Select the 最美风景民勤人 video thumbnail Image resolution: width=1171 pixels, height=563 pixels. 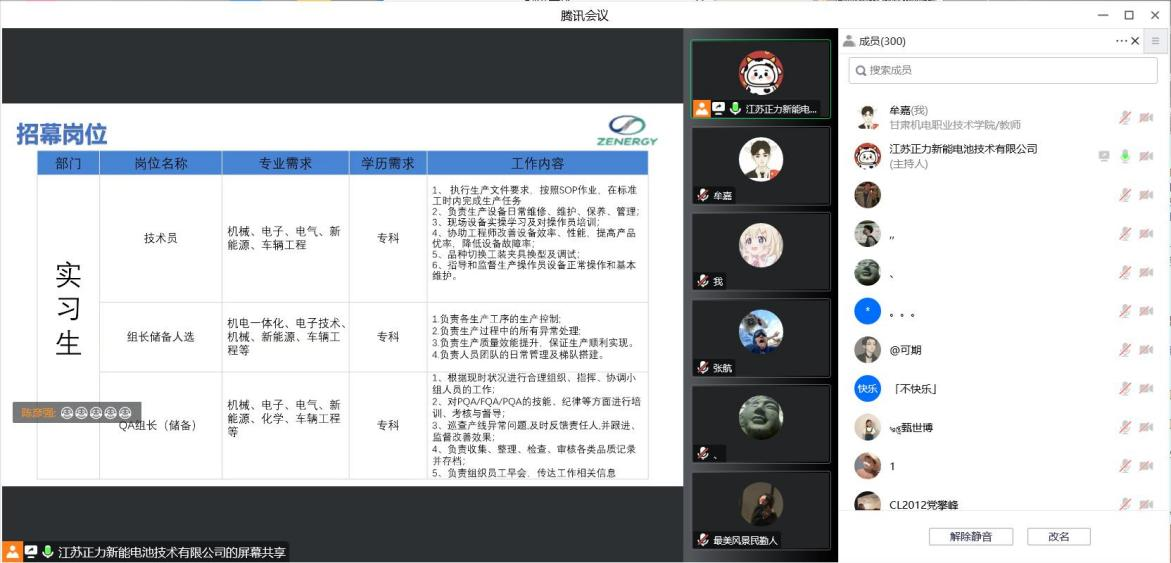click(x=760, y=508)
